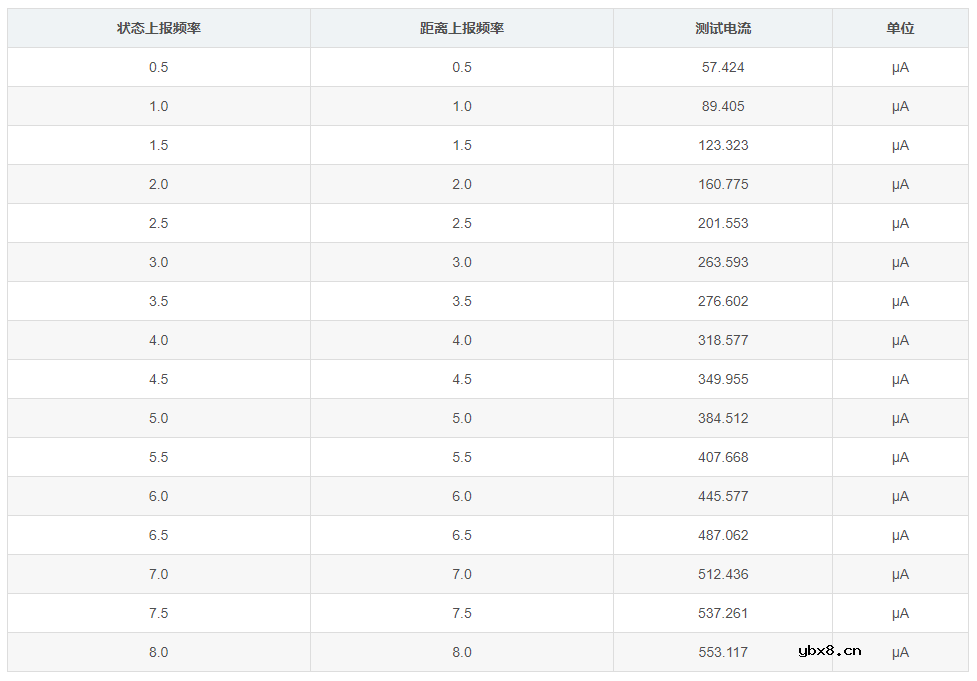Select the 318.577 current value
977x681 pixels.
click(x=723, y=340)
